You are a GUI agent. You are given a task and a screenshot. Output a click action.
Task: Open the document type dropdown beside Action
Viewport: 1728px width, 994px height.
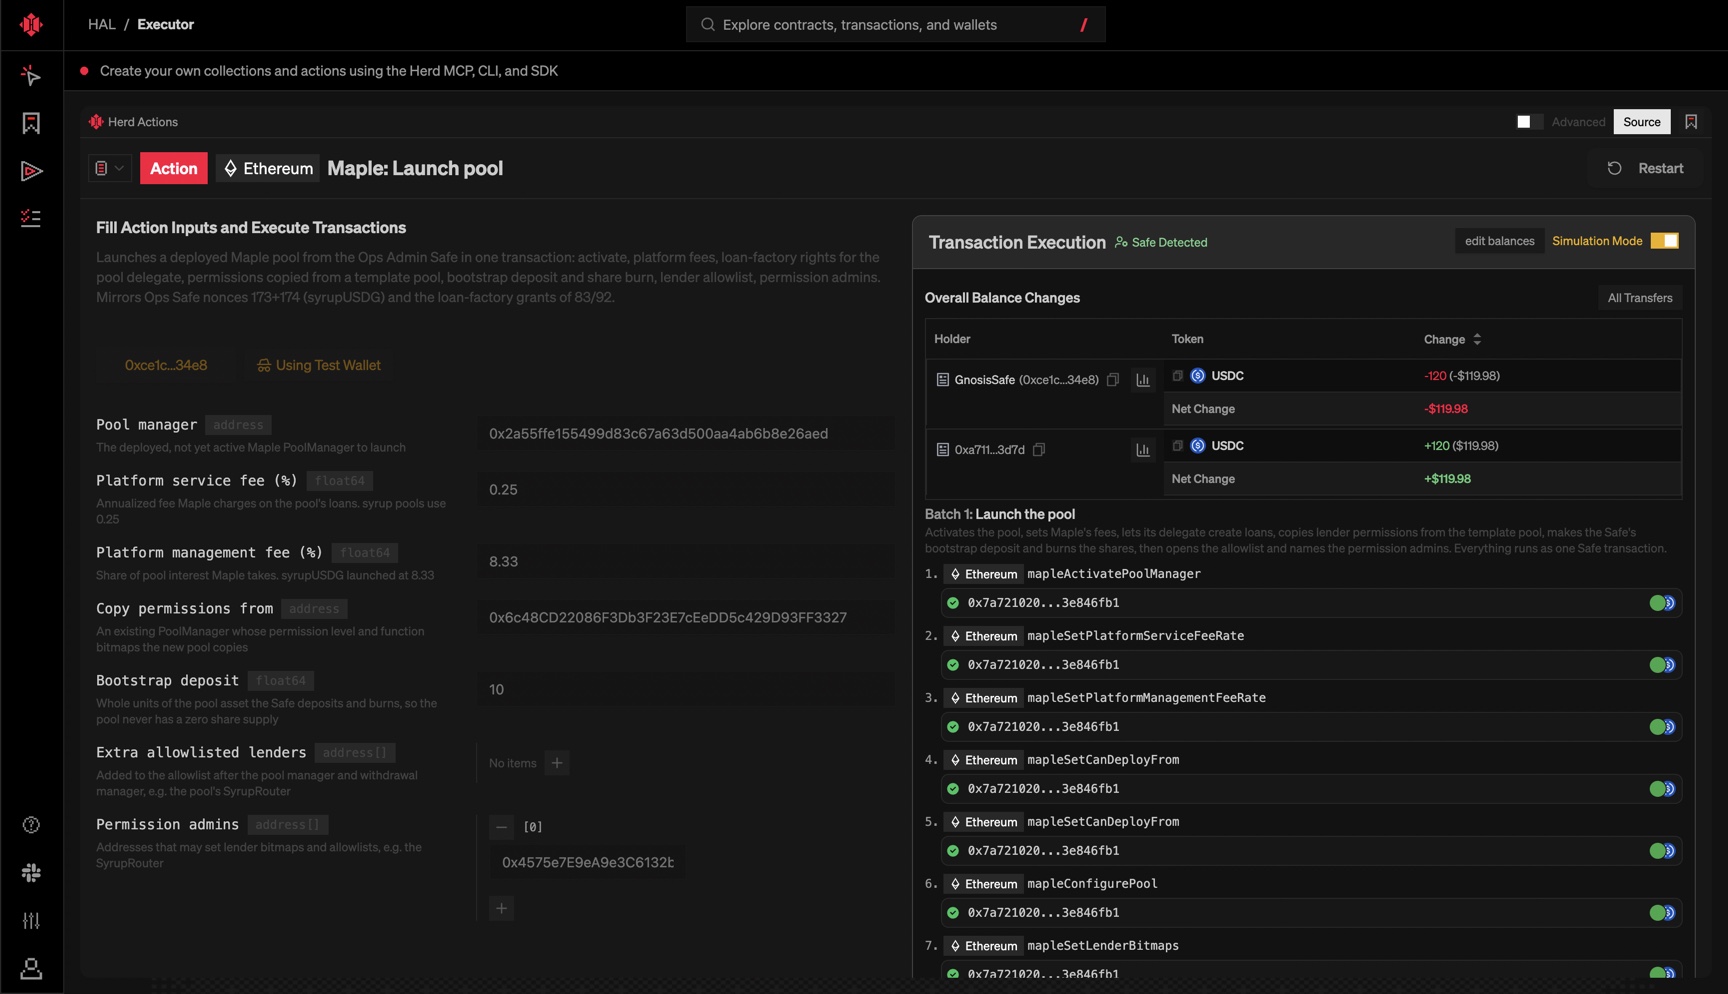[x=110, y=168]
